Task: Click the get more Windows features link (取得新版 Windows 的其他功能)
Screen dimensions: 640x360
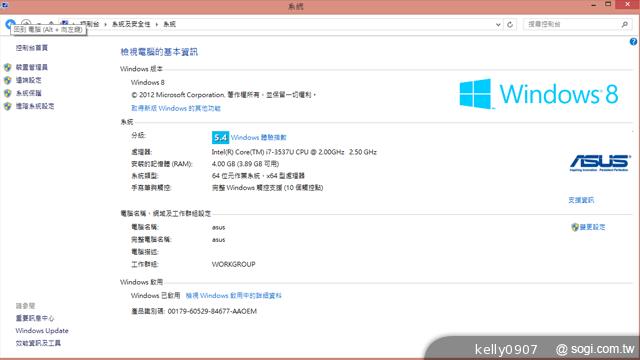Action: [x=176, y=108]
